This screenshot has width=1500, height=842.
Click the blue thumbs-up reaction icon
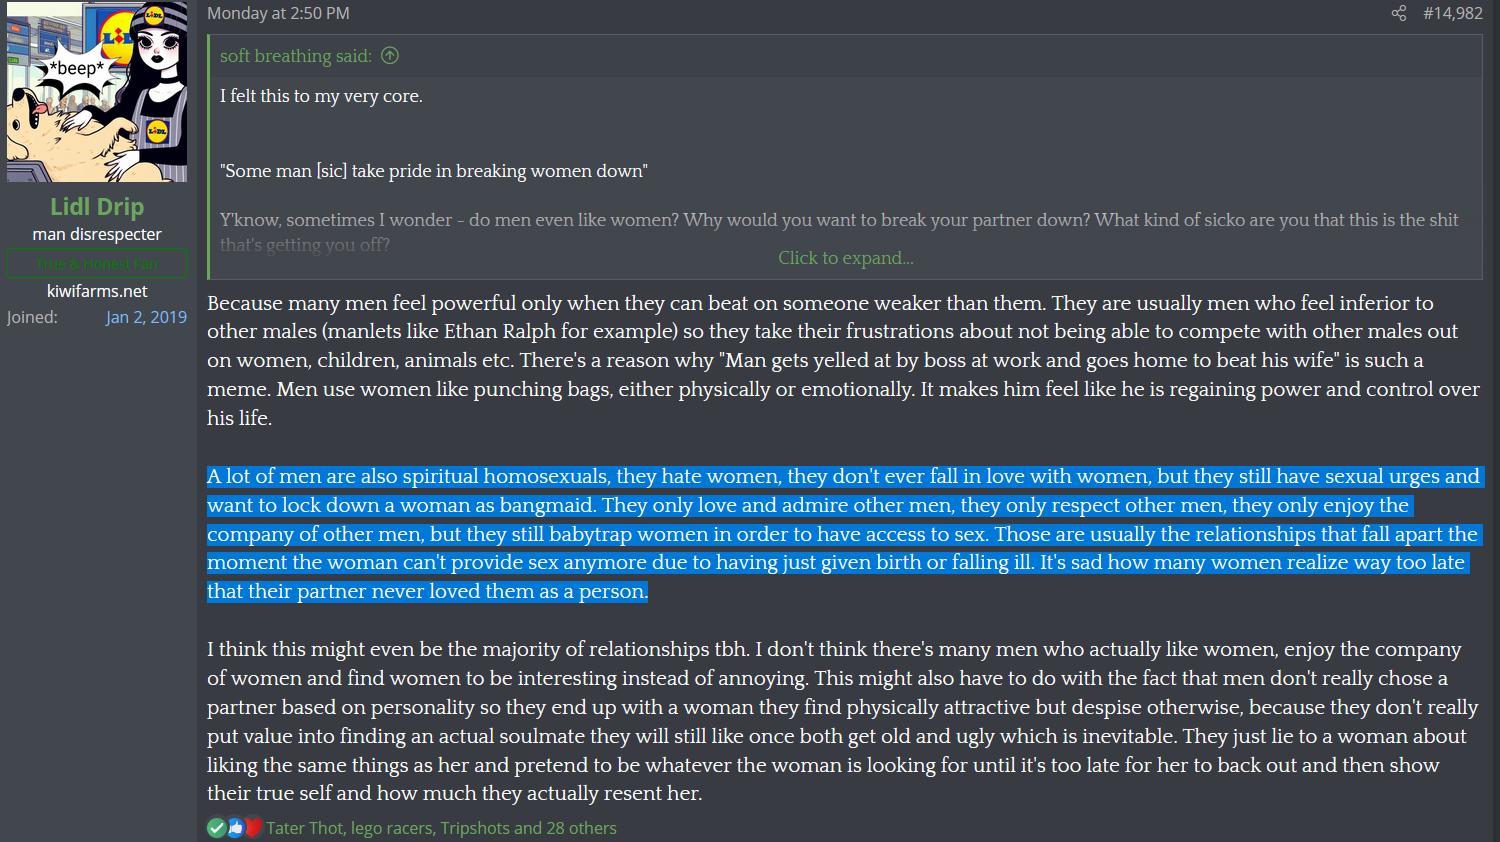[x=235, y=828]
